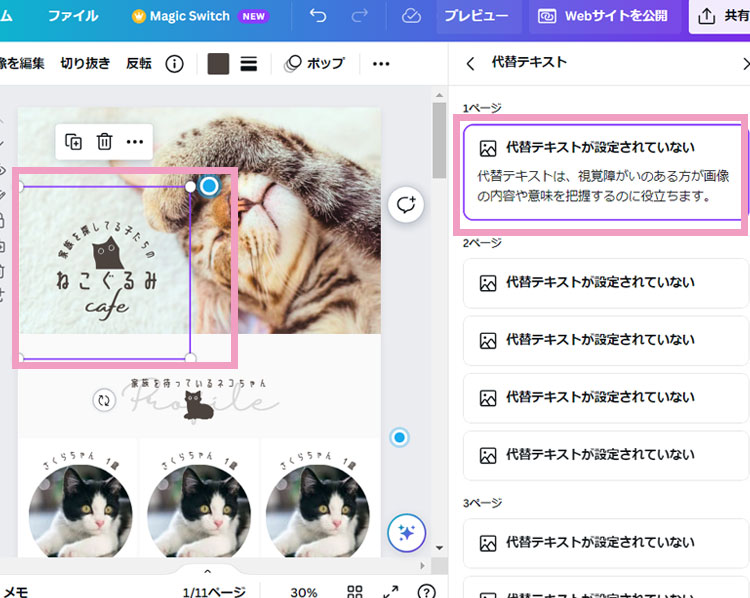
Task: Open the 共有 share button
Action: click(721, 16)
